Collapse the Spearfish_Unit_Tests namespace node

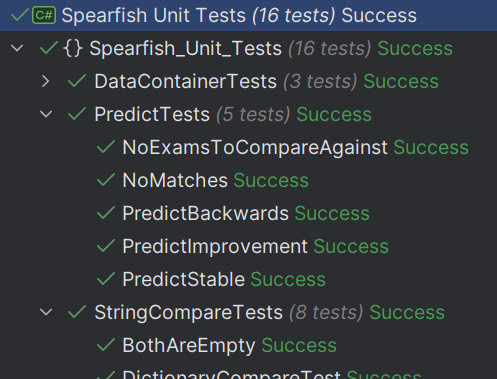point(17,48)
